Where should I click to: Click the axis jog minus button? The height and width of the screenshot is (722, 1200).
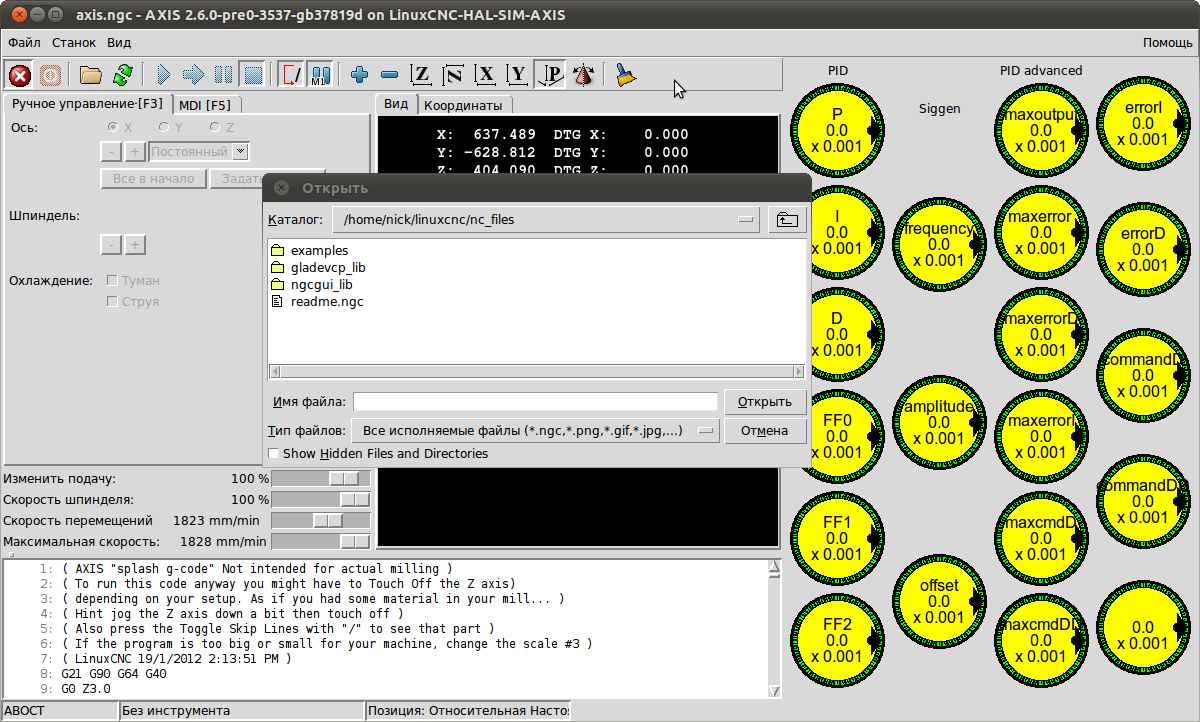click(x=112, y=152)
